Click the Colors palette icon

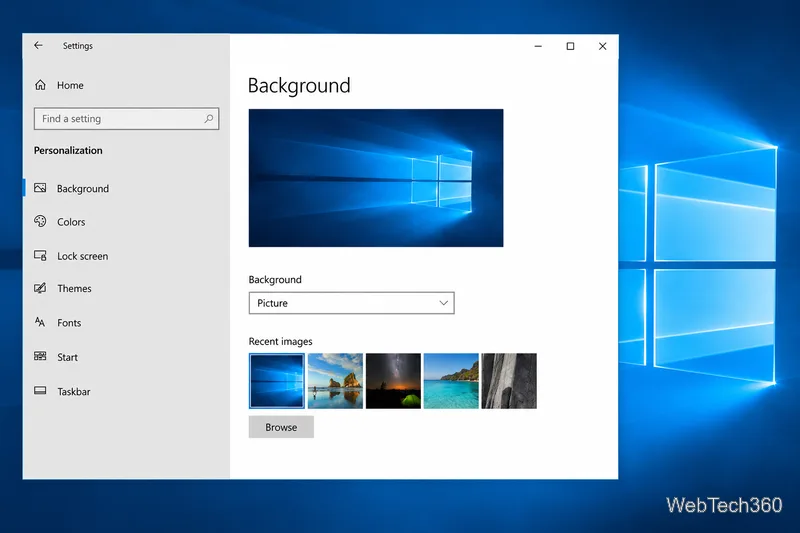[x=40, y=221]
